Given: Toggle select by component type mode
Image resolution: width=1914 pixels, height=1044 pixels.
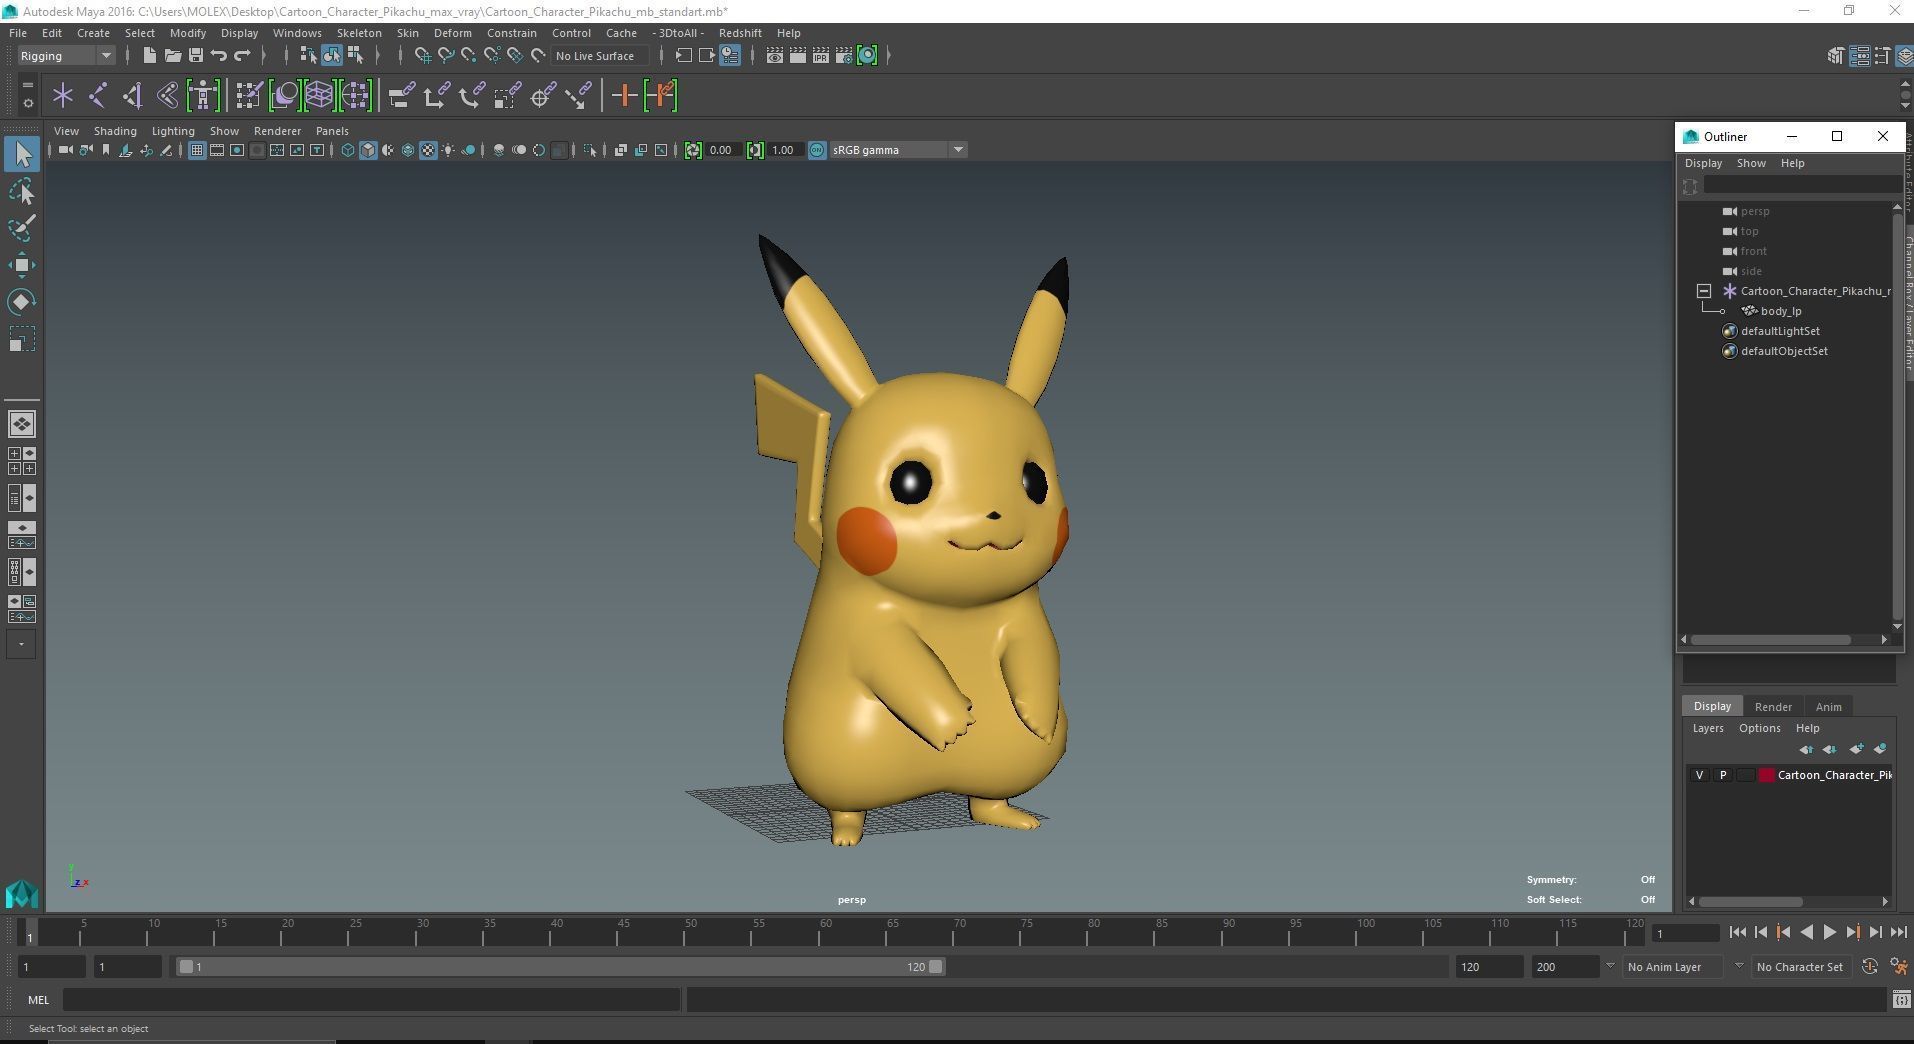Looking at the screenshot, I should (x=355, y=56).
